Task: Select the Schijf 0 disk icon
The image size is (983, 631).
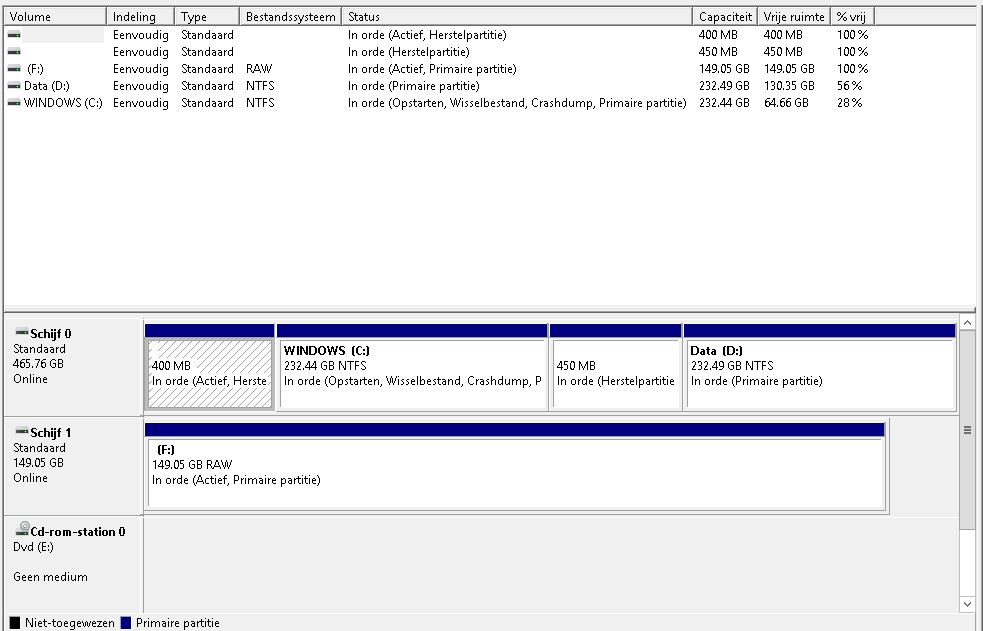Action: [x=21, y=332]
